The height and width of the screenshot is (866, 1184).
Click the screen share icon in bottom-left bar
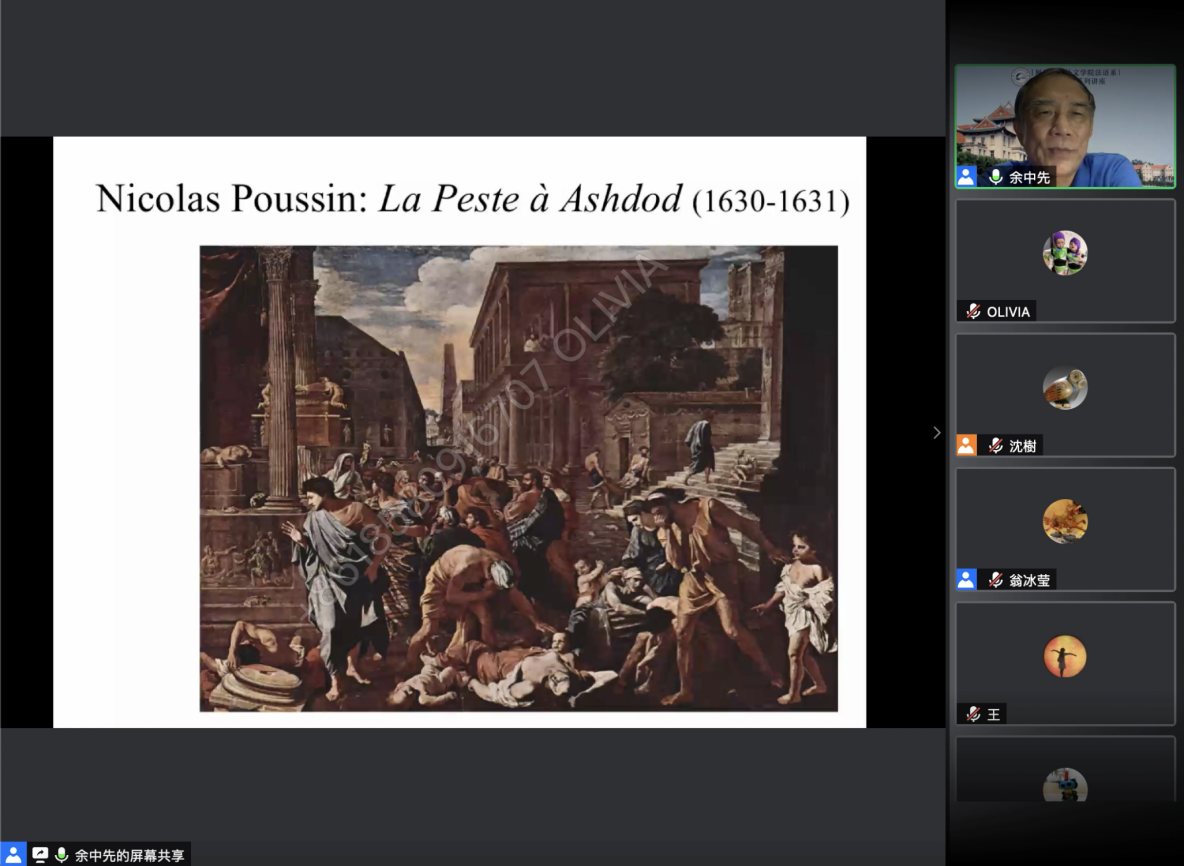pos(40,855)
